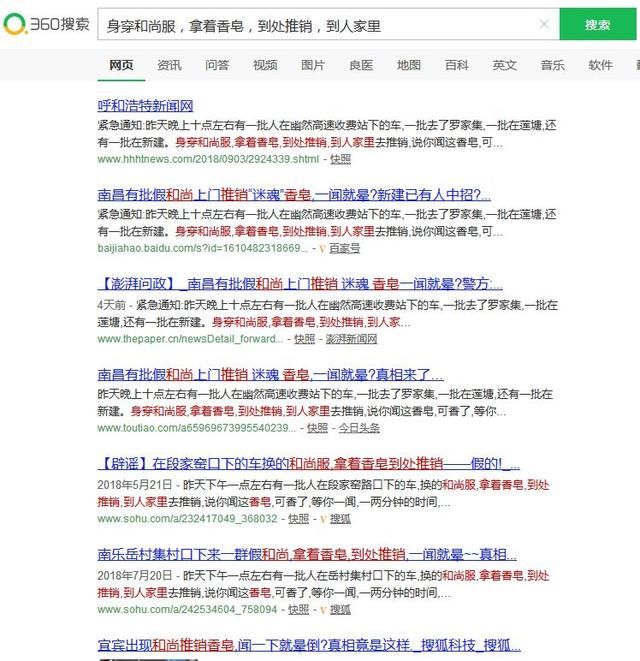
Task: Open the 图片 tab
Action: (x=312, y=65)
